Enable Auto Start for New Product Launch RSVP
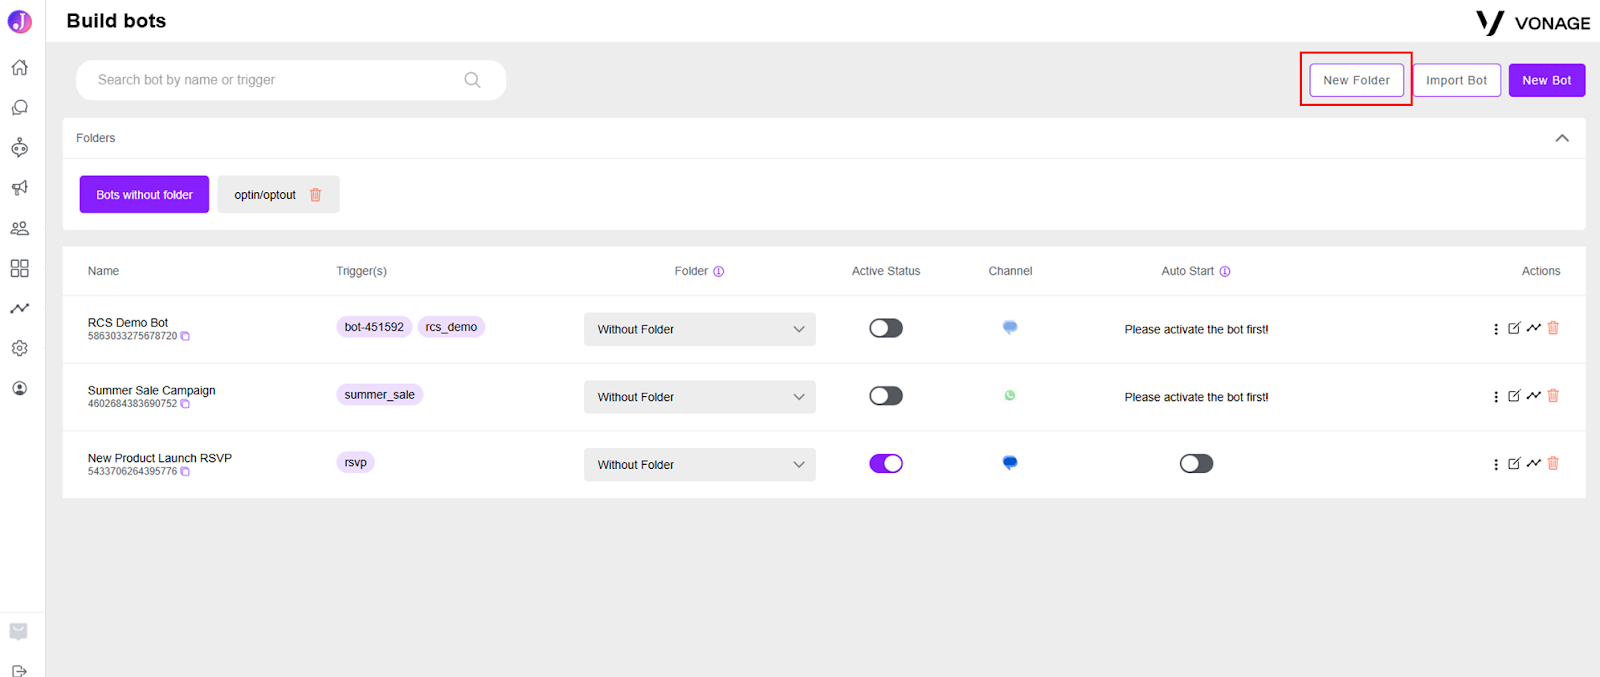The width and height of the screenshot is (1600, 677). (1196, 463)
